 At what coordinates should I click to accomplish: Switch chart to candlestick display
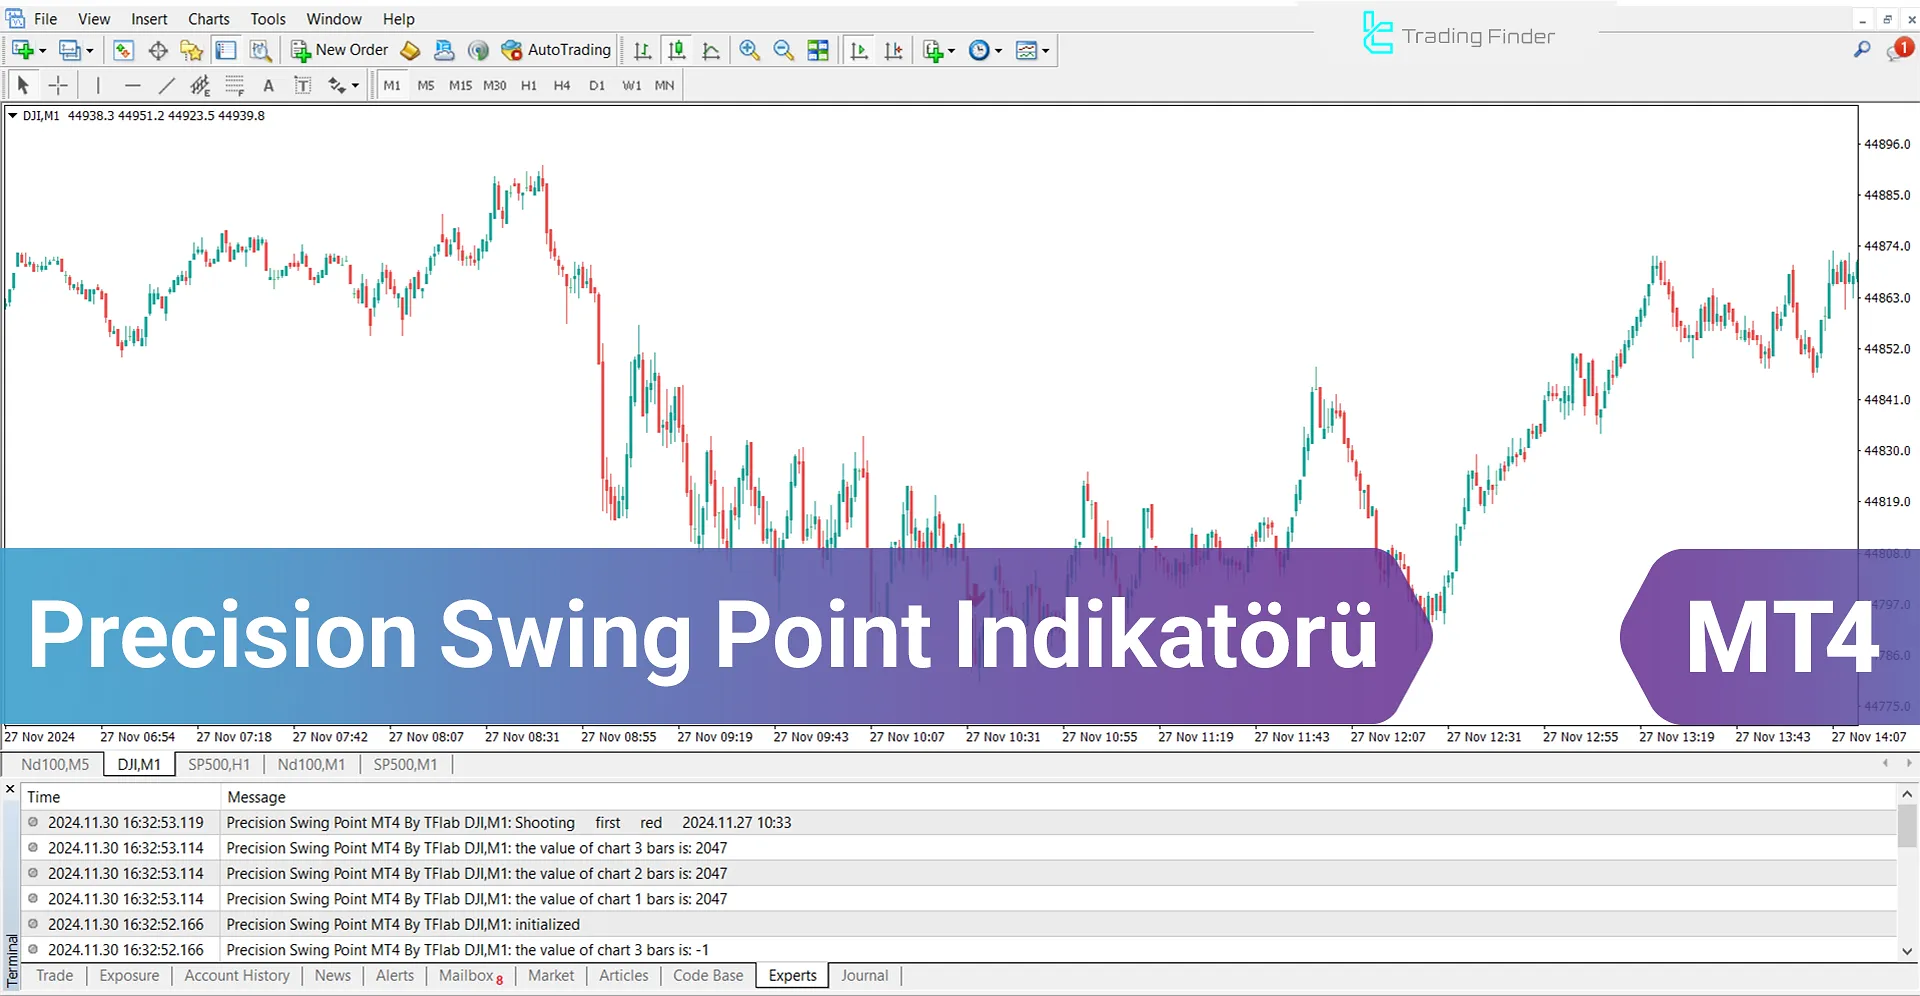click(x=678, y=50)
